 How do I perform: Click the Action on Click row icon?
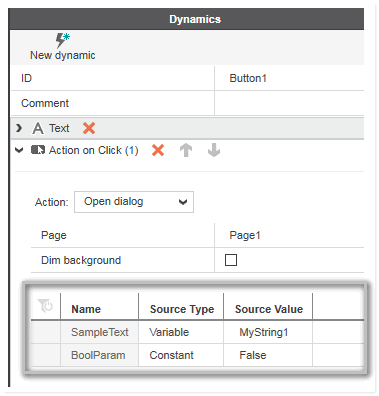pos(38,150)
